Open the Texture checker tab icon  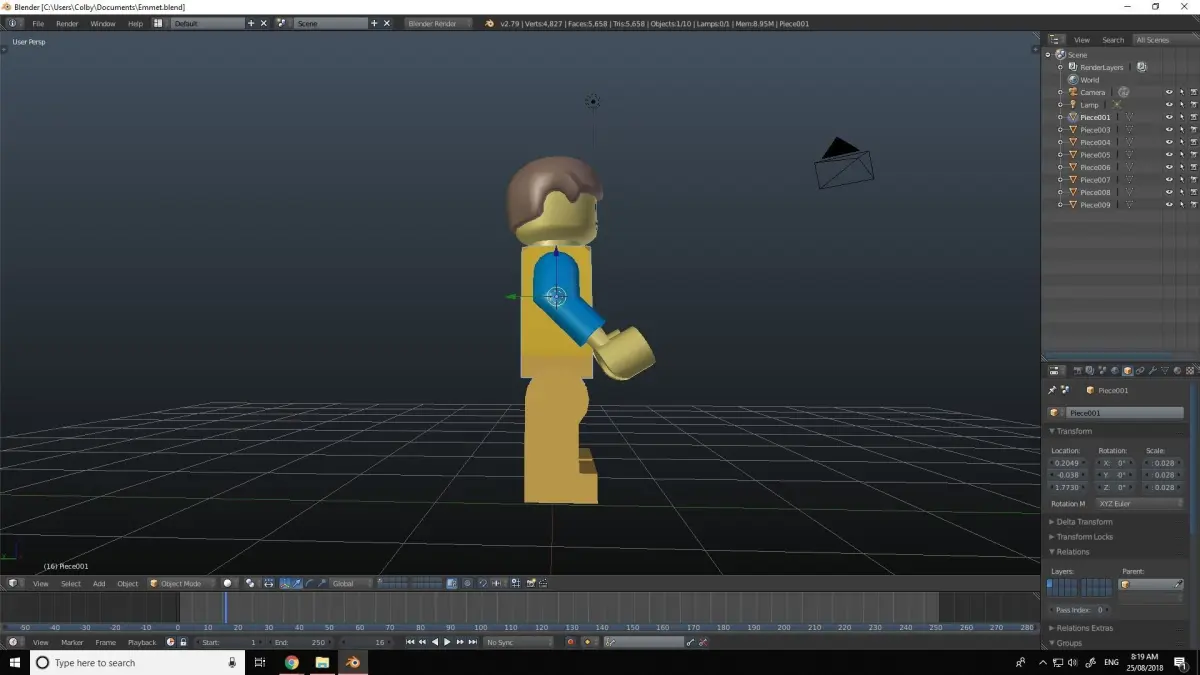coord(1189,370)
